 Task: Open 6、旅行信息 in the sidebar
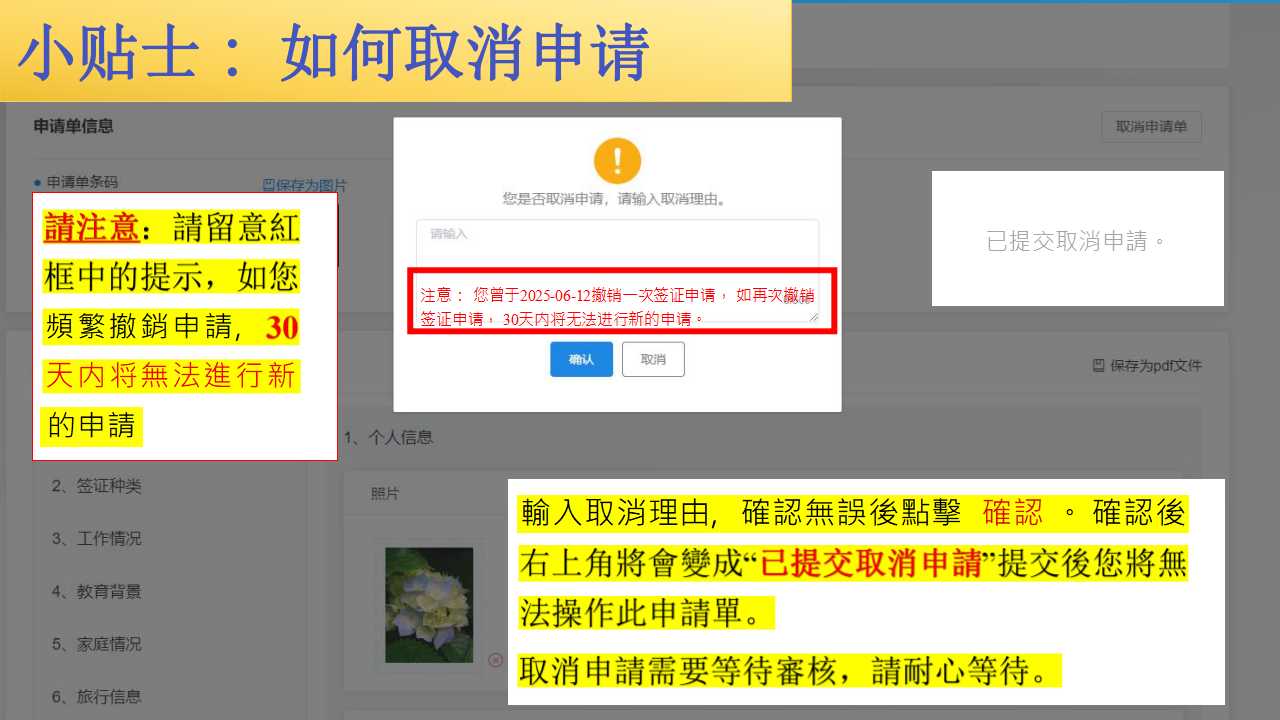[x=97, y=697]
